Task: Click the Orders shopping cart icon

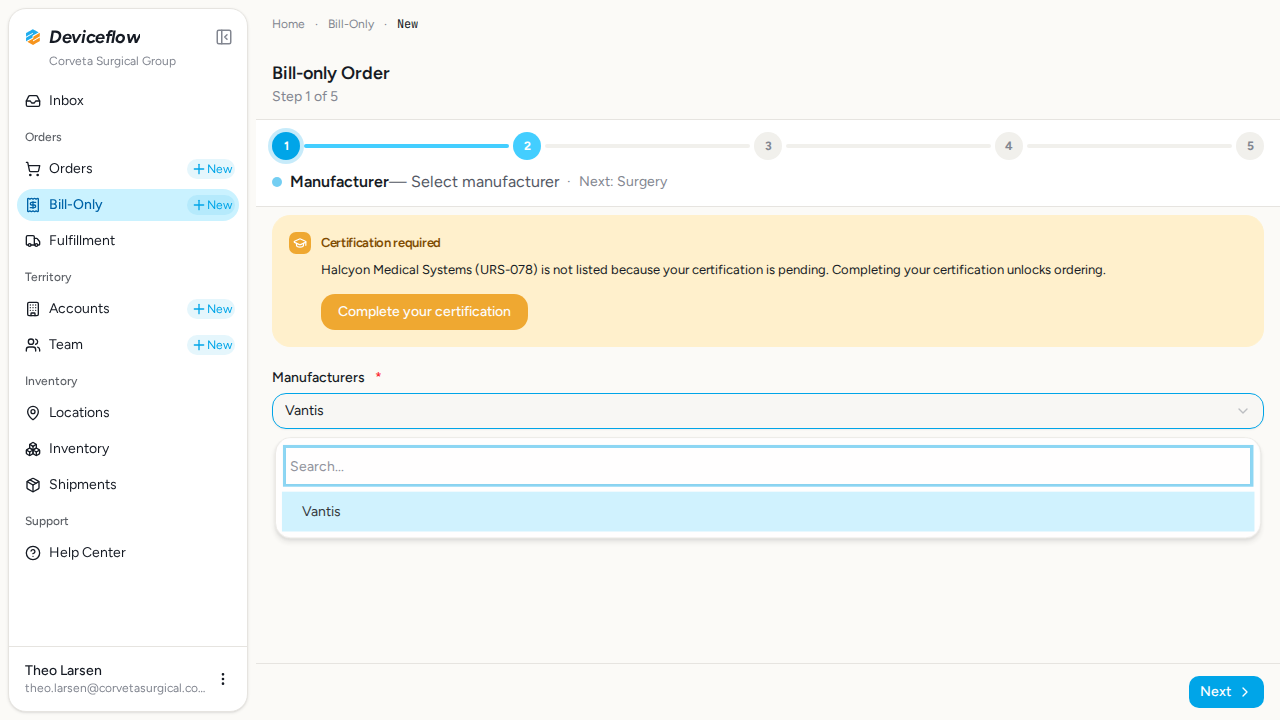Action: click(x=33, y=169)
